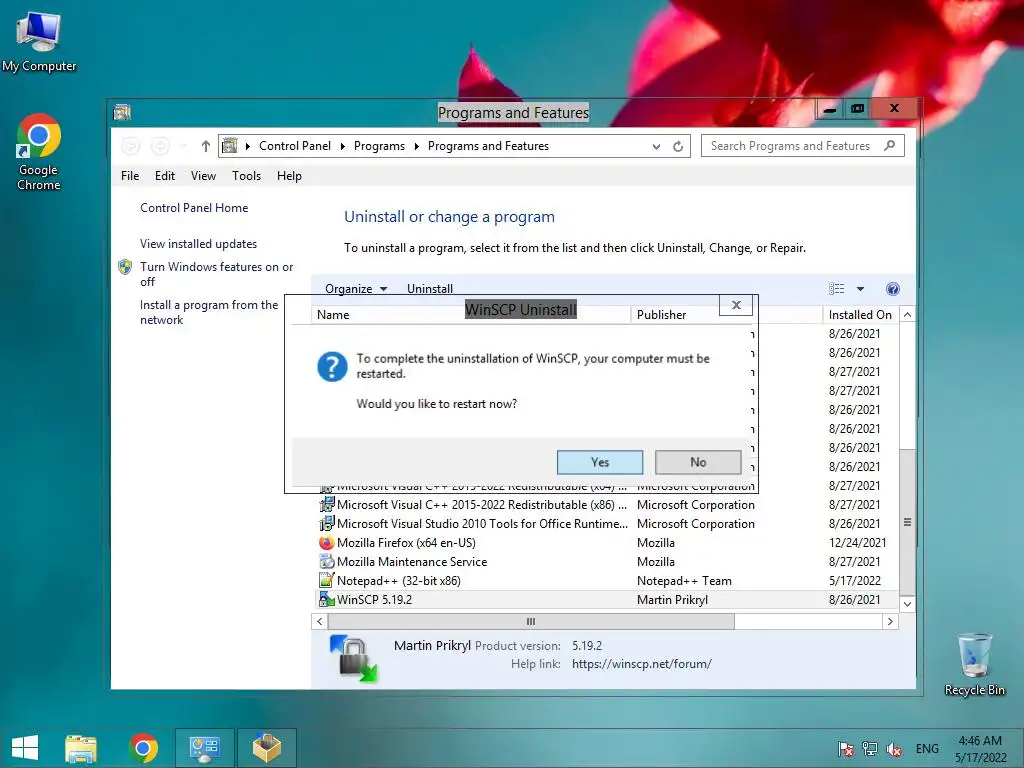The height and width of the screenshot is (768, 1024).
Task: Open the Recycle Bin desktop icon
Action: point(974,664)
